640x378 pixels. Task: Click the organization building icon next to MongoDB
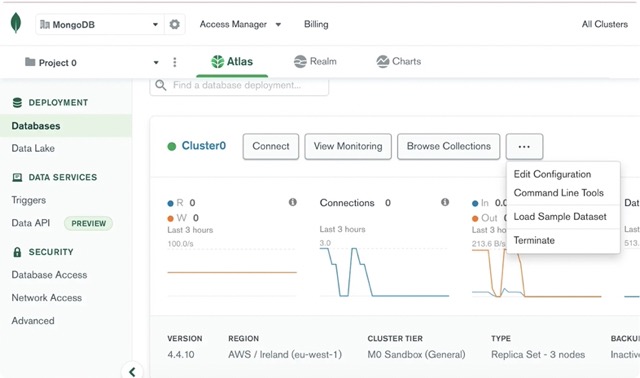point(45,25)
